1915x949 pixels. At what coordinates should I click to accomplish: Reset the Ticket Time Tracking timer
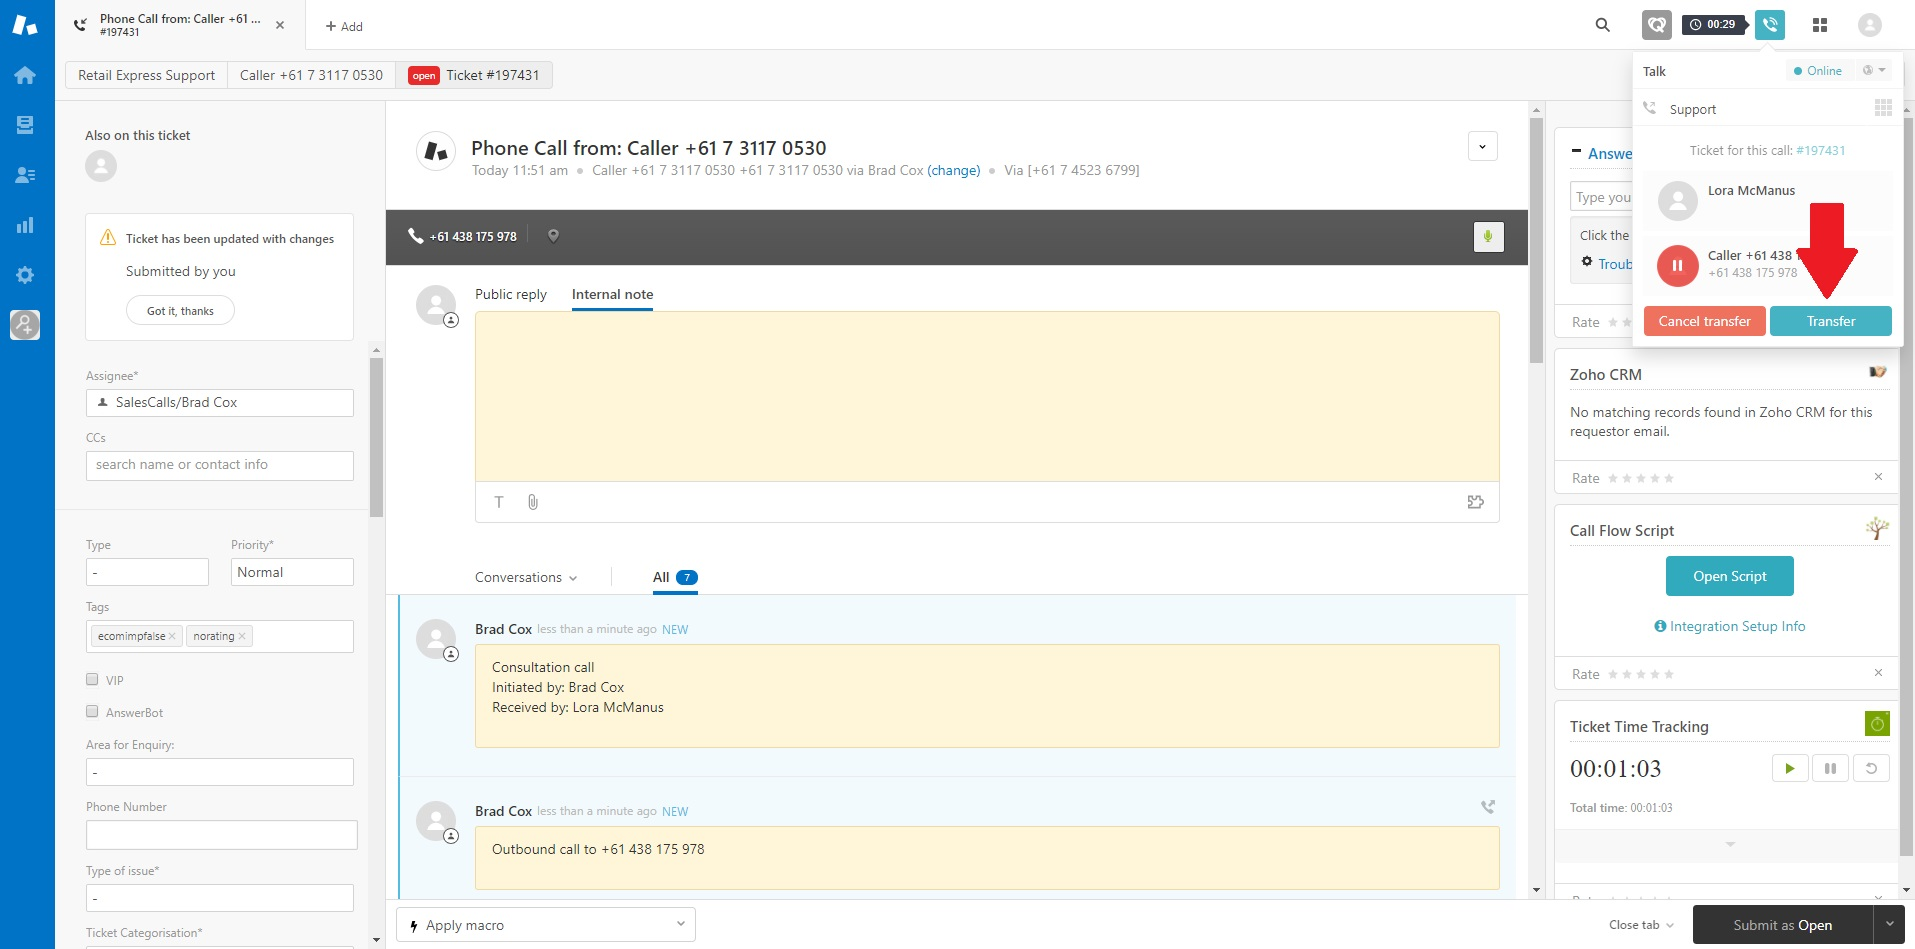coord(1871,768)
